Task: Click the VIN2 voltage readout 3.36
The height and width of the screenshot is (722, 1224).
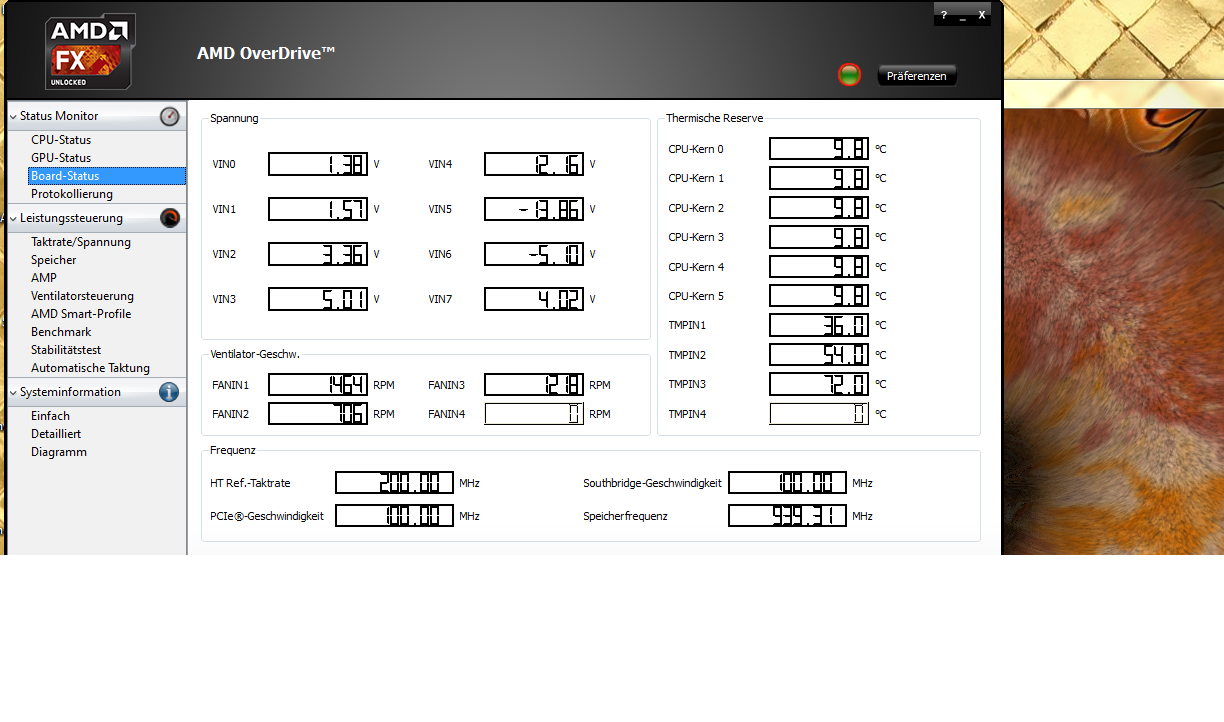Action: [318, 254]
